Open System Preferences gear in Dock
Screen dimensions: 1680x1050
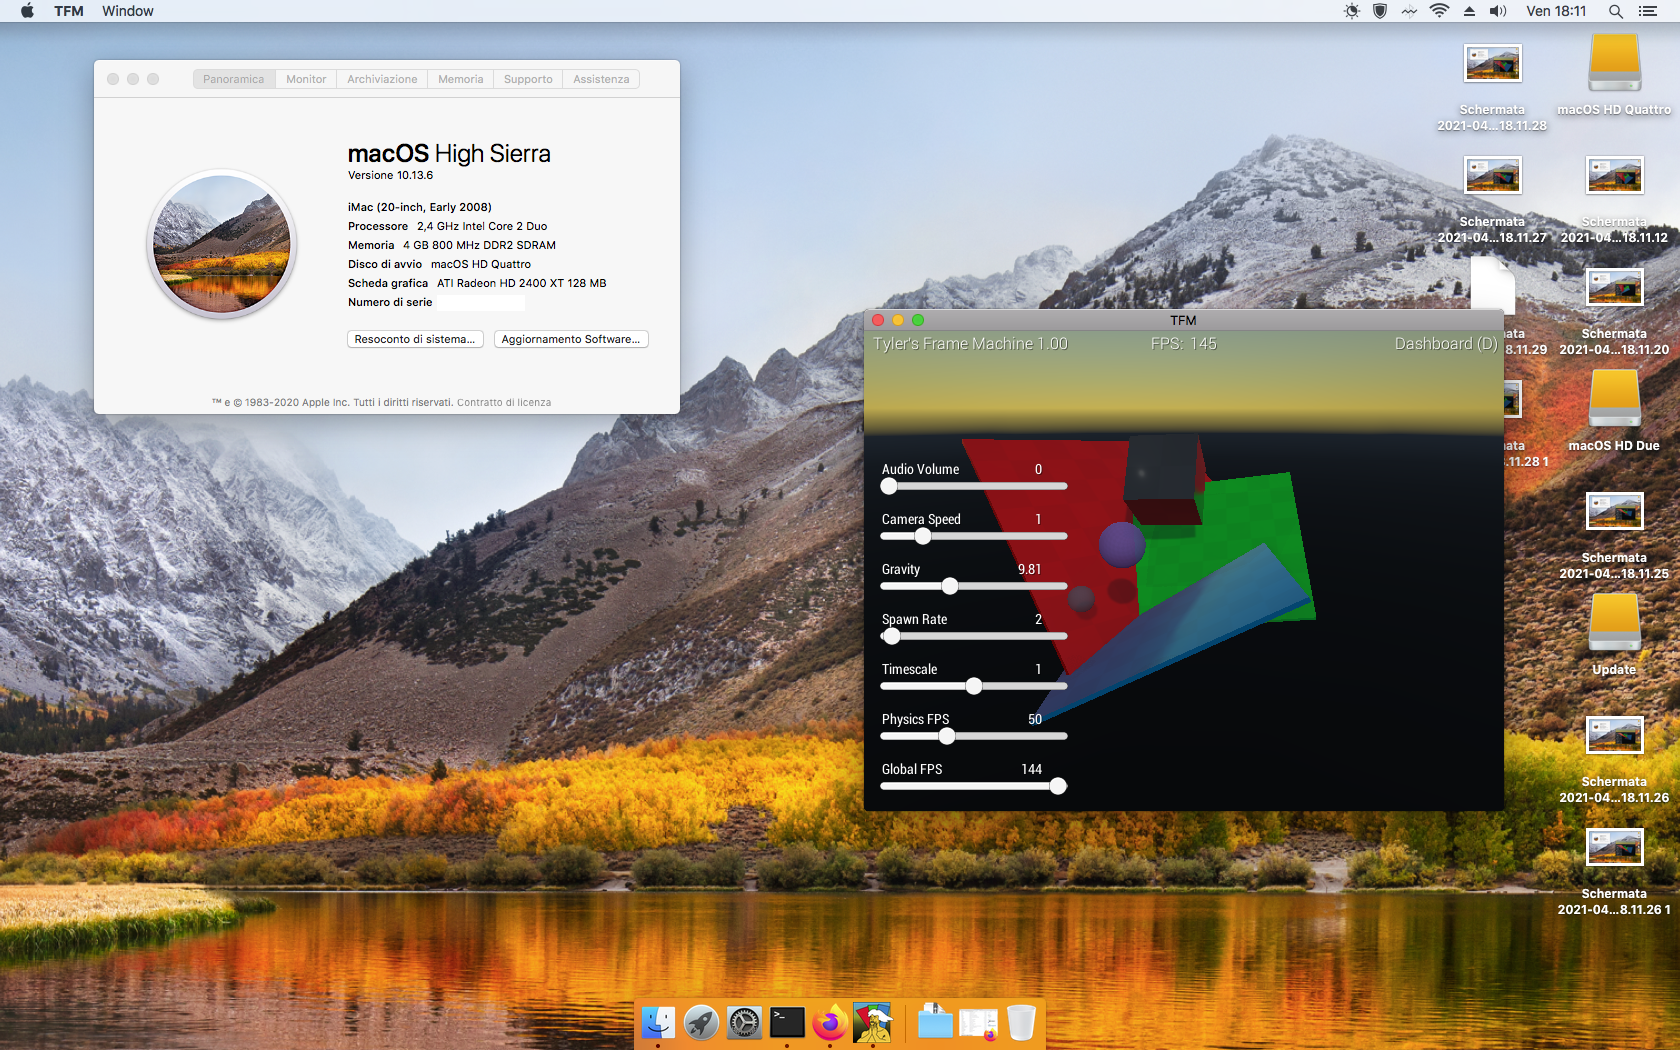[744, 1023]
